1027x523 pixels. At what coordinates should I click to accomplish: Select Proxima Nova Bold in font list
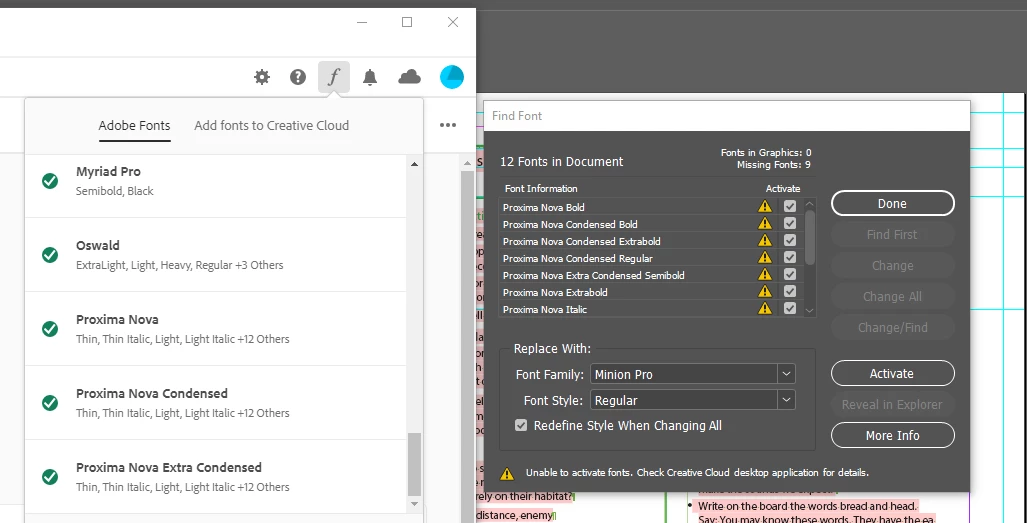click(x=651, y=207)
